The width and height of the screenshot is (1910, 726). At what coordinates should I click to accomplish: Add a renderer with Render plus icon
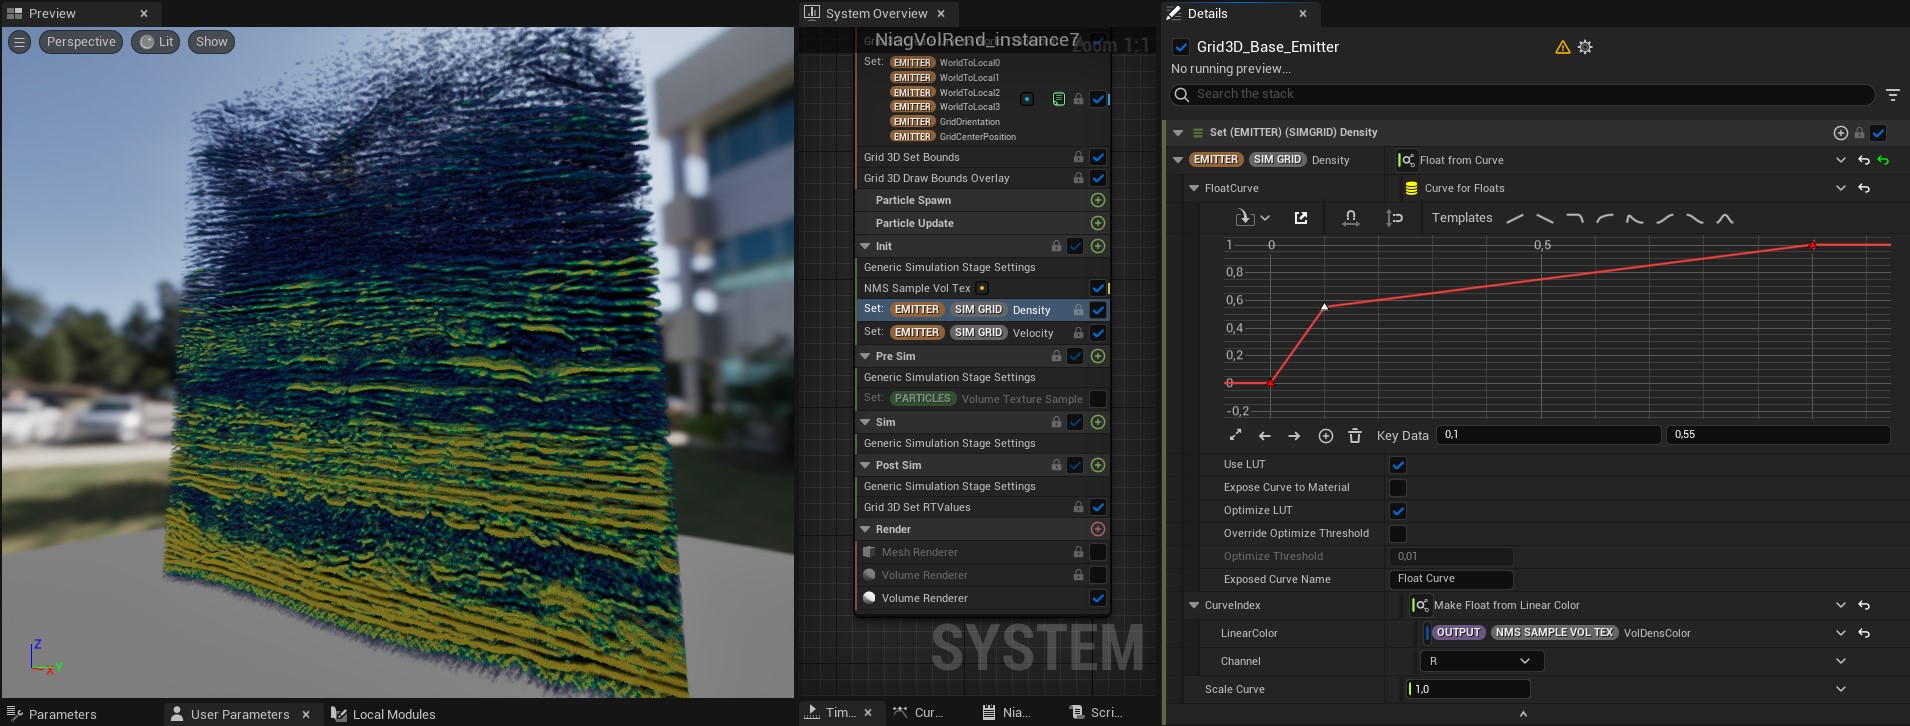coord(1097,529)
